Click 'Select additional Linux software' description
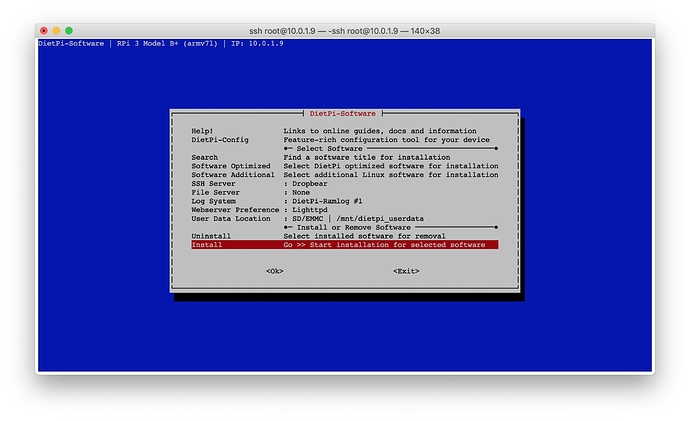The height and width of the screenshot is (421, 690). [391, 175]
